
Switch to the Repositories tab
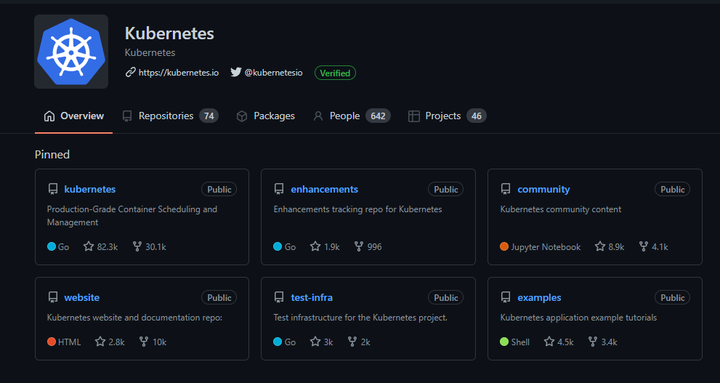(x=170, y=116)
